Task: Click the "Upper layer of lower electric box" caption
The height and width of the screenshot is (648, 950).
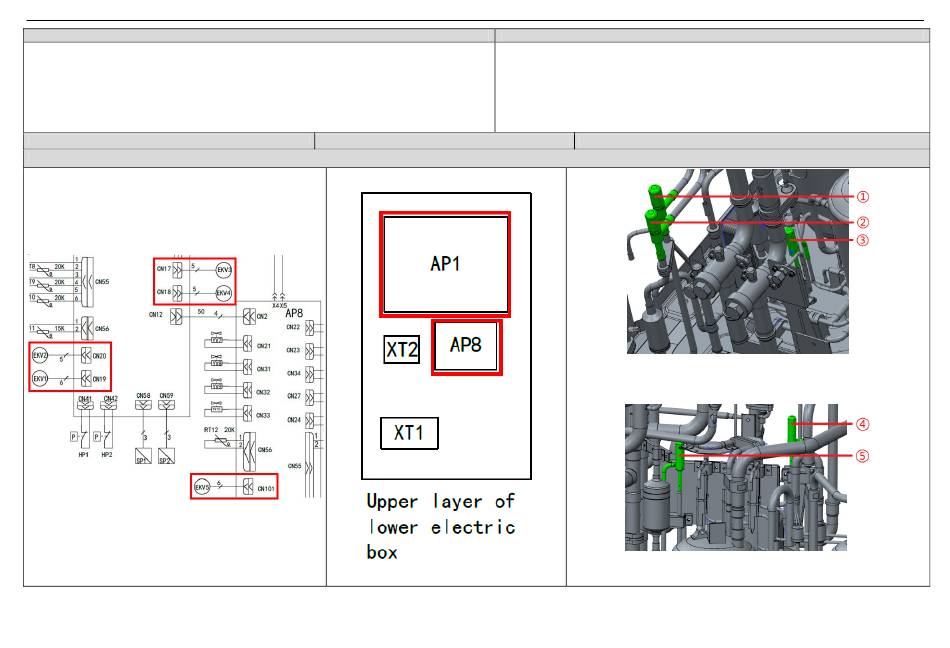Action: coord(441,527)
